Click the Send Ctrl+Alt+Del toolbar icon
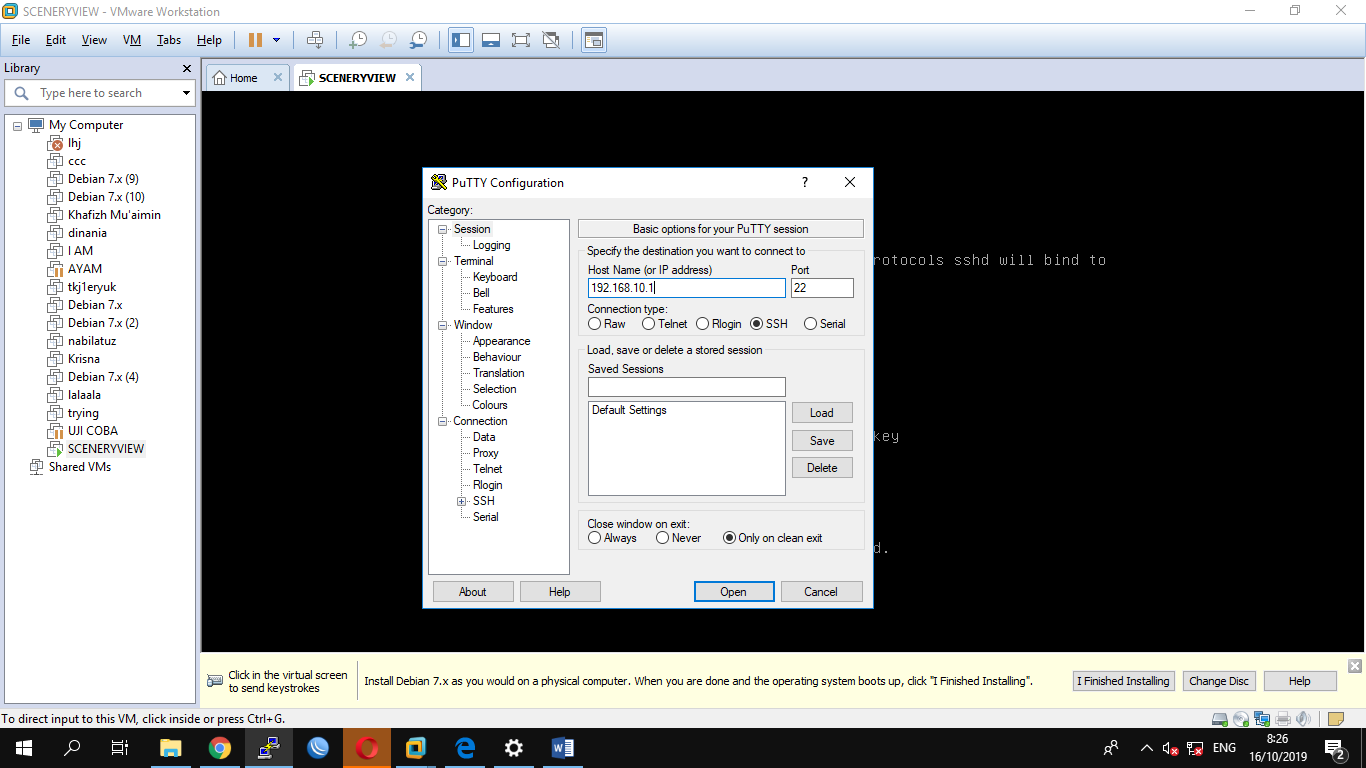 pyautogui.click(x=315, y=40)
